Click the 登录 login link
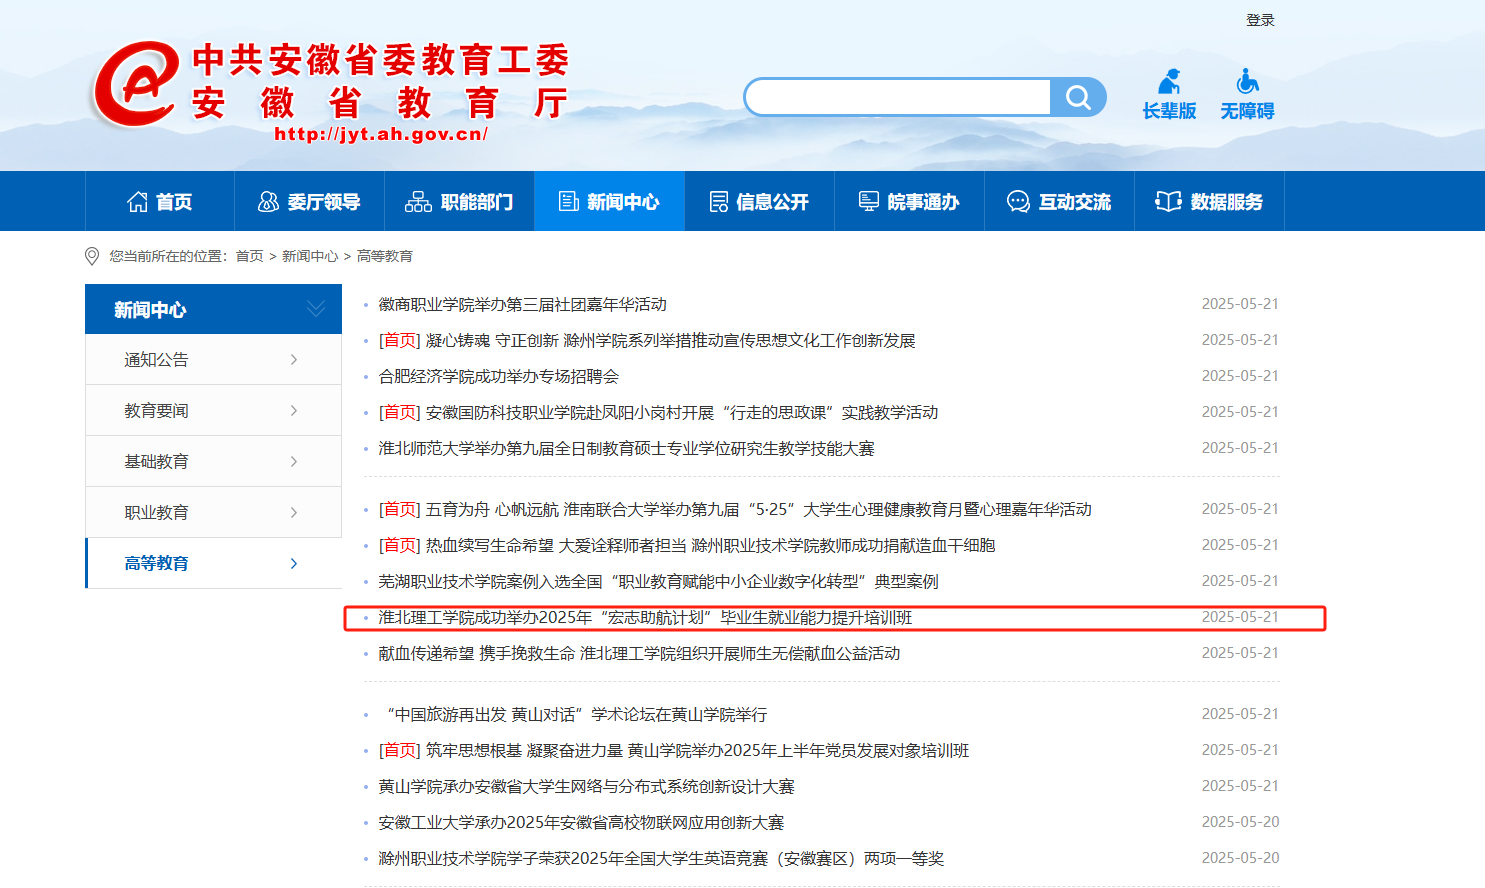 coord(1260,20)
